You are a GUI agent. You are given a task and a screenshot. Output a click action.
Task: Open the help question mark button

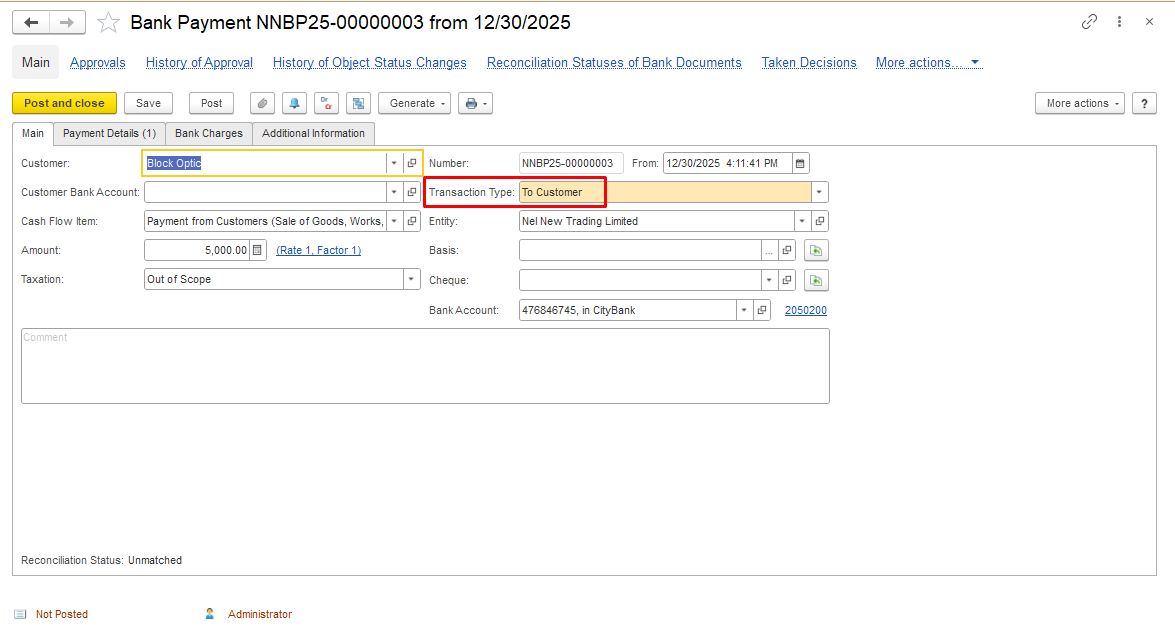[1144, 103]
